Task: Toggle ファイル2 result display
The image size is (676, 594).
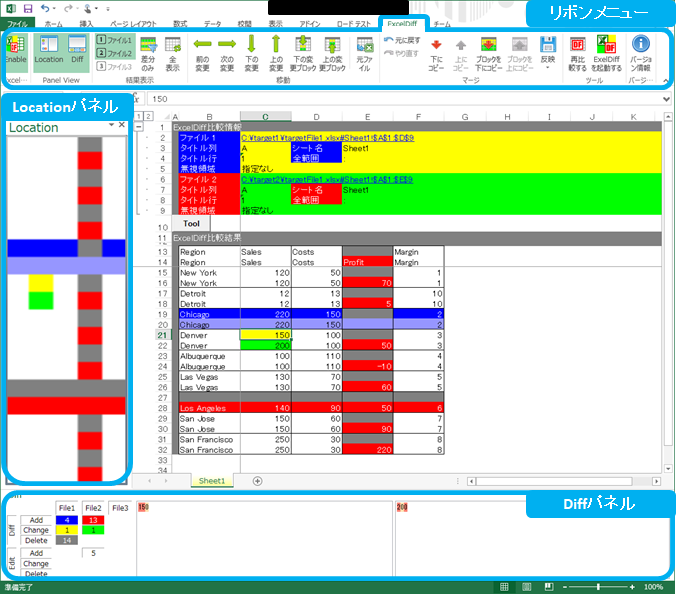Action: pos(115,53)
